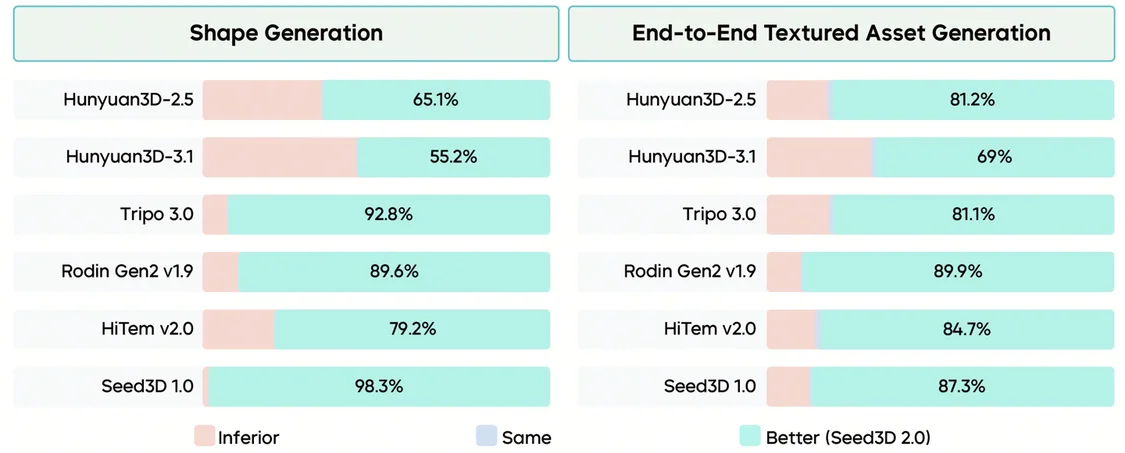Click the Inferior legend color swatch
The image size is (1125, 453).
(204, 437)
